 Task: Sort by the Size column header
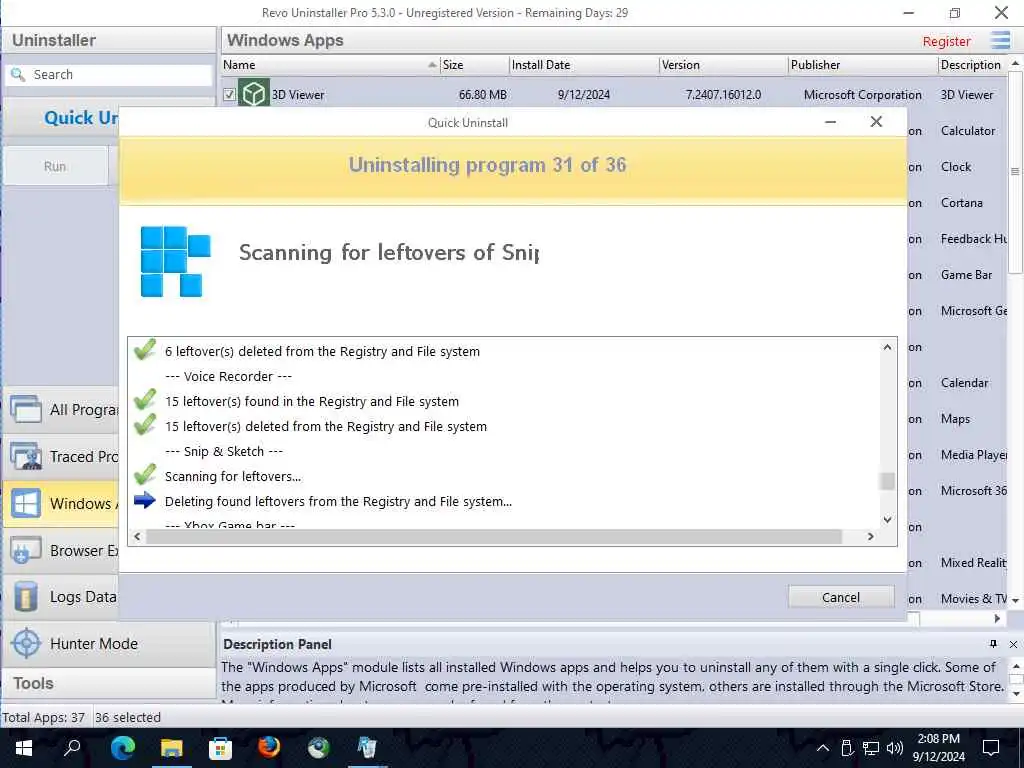474,65
